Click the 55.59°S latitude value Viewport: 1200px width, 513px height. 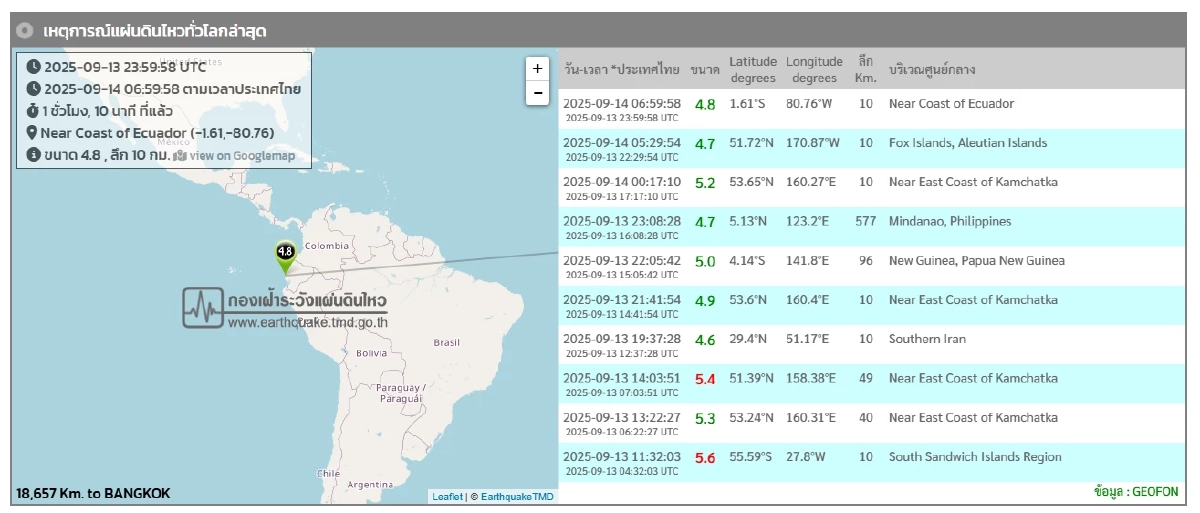[751, 457]
